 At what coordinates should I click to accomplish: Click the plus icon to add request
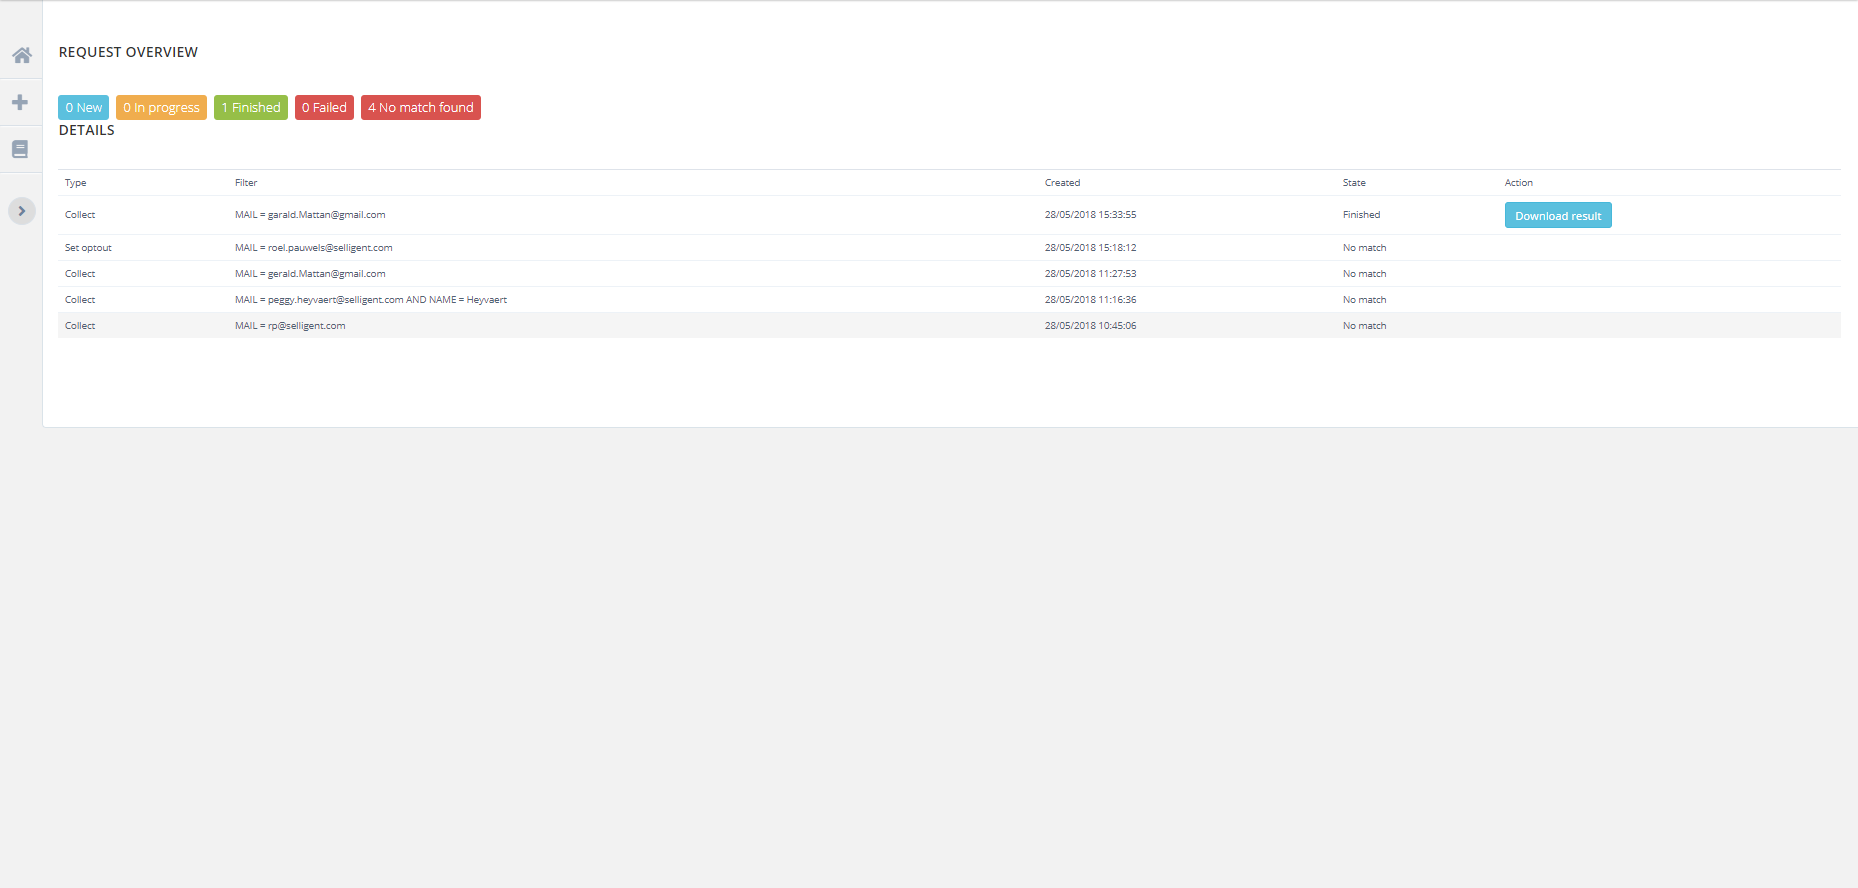click(x=20, y=102)
